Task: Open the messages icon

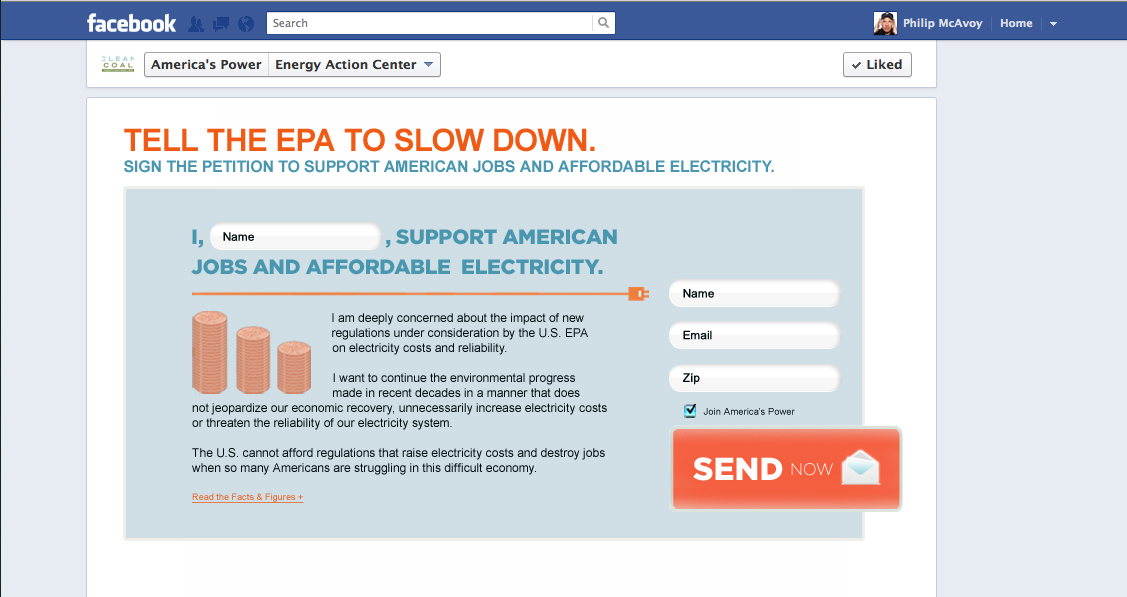Action: (221, 23)
